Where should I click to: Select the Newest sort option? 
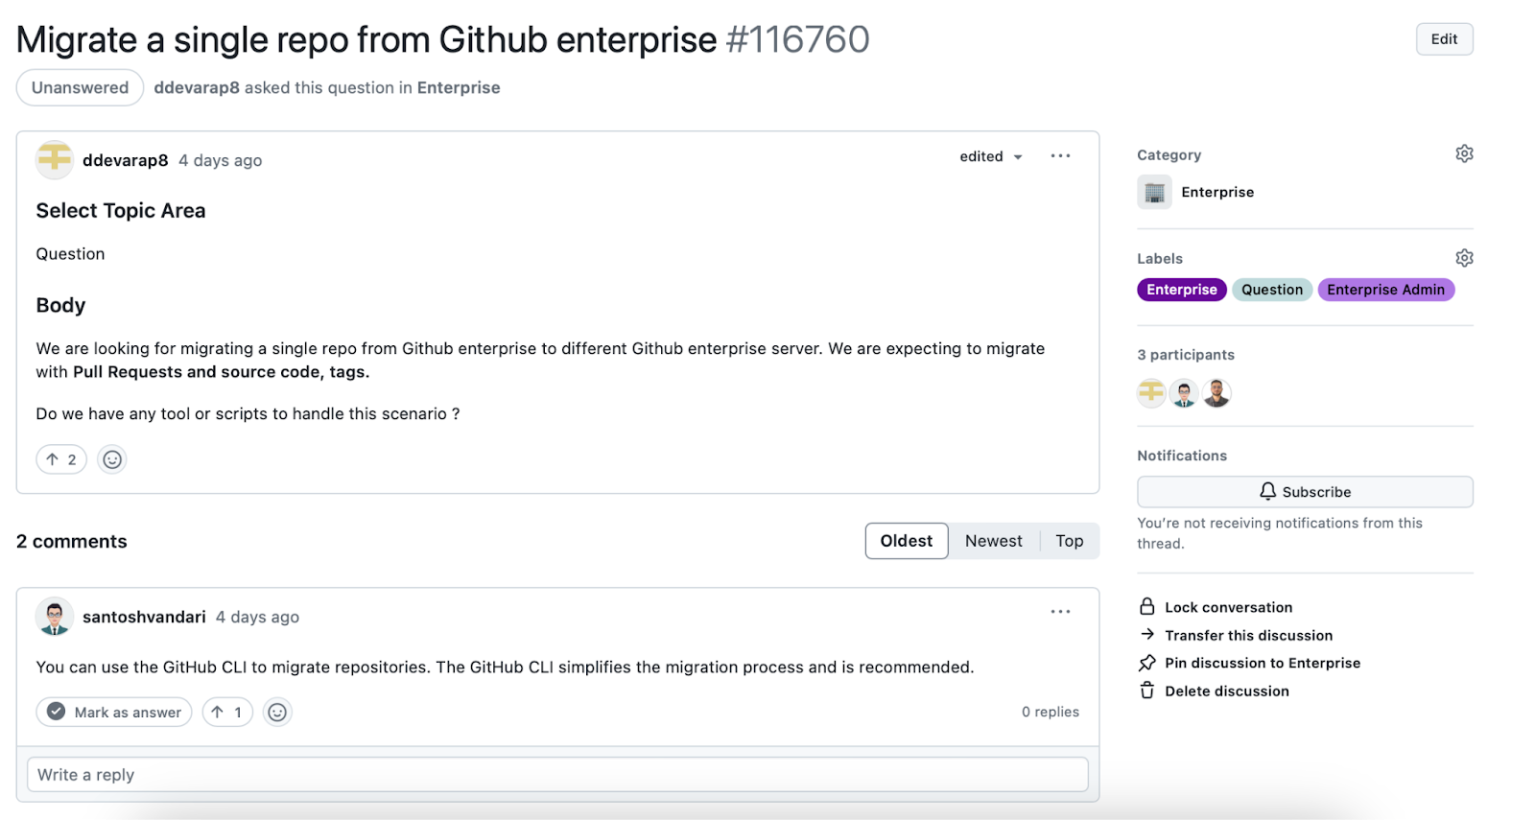[993, 540]
